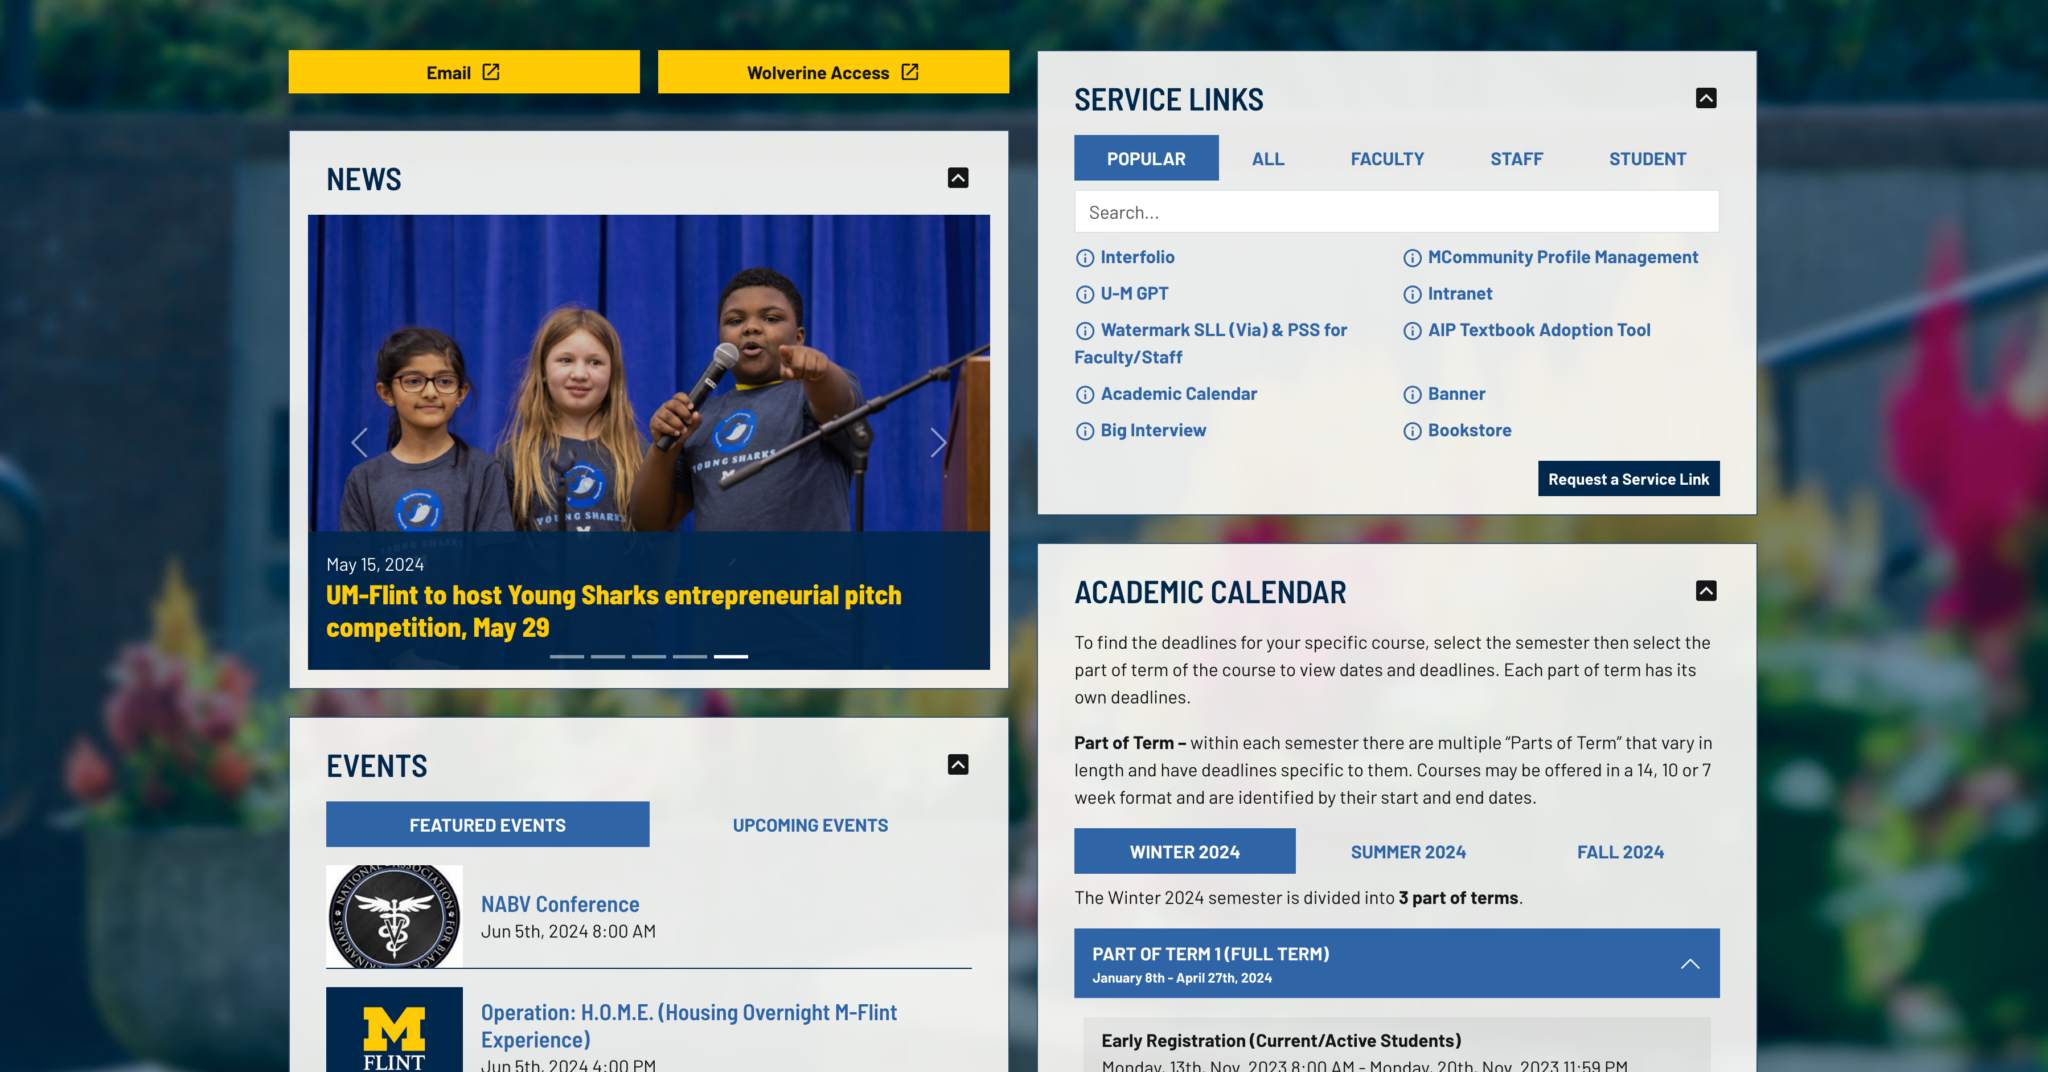
Task: Select the Summer 2024 semester tab
Action: pos(1407,851)
